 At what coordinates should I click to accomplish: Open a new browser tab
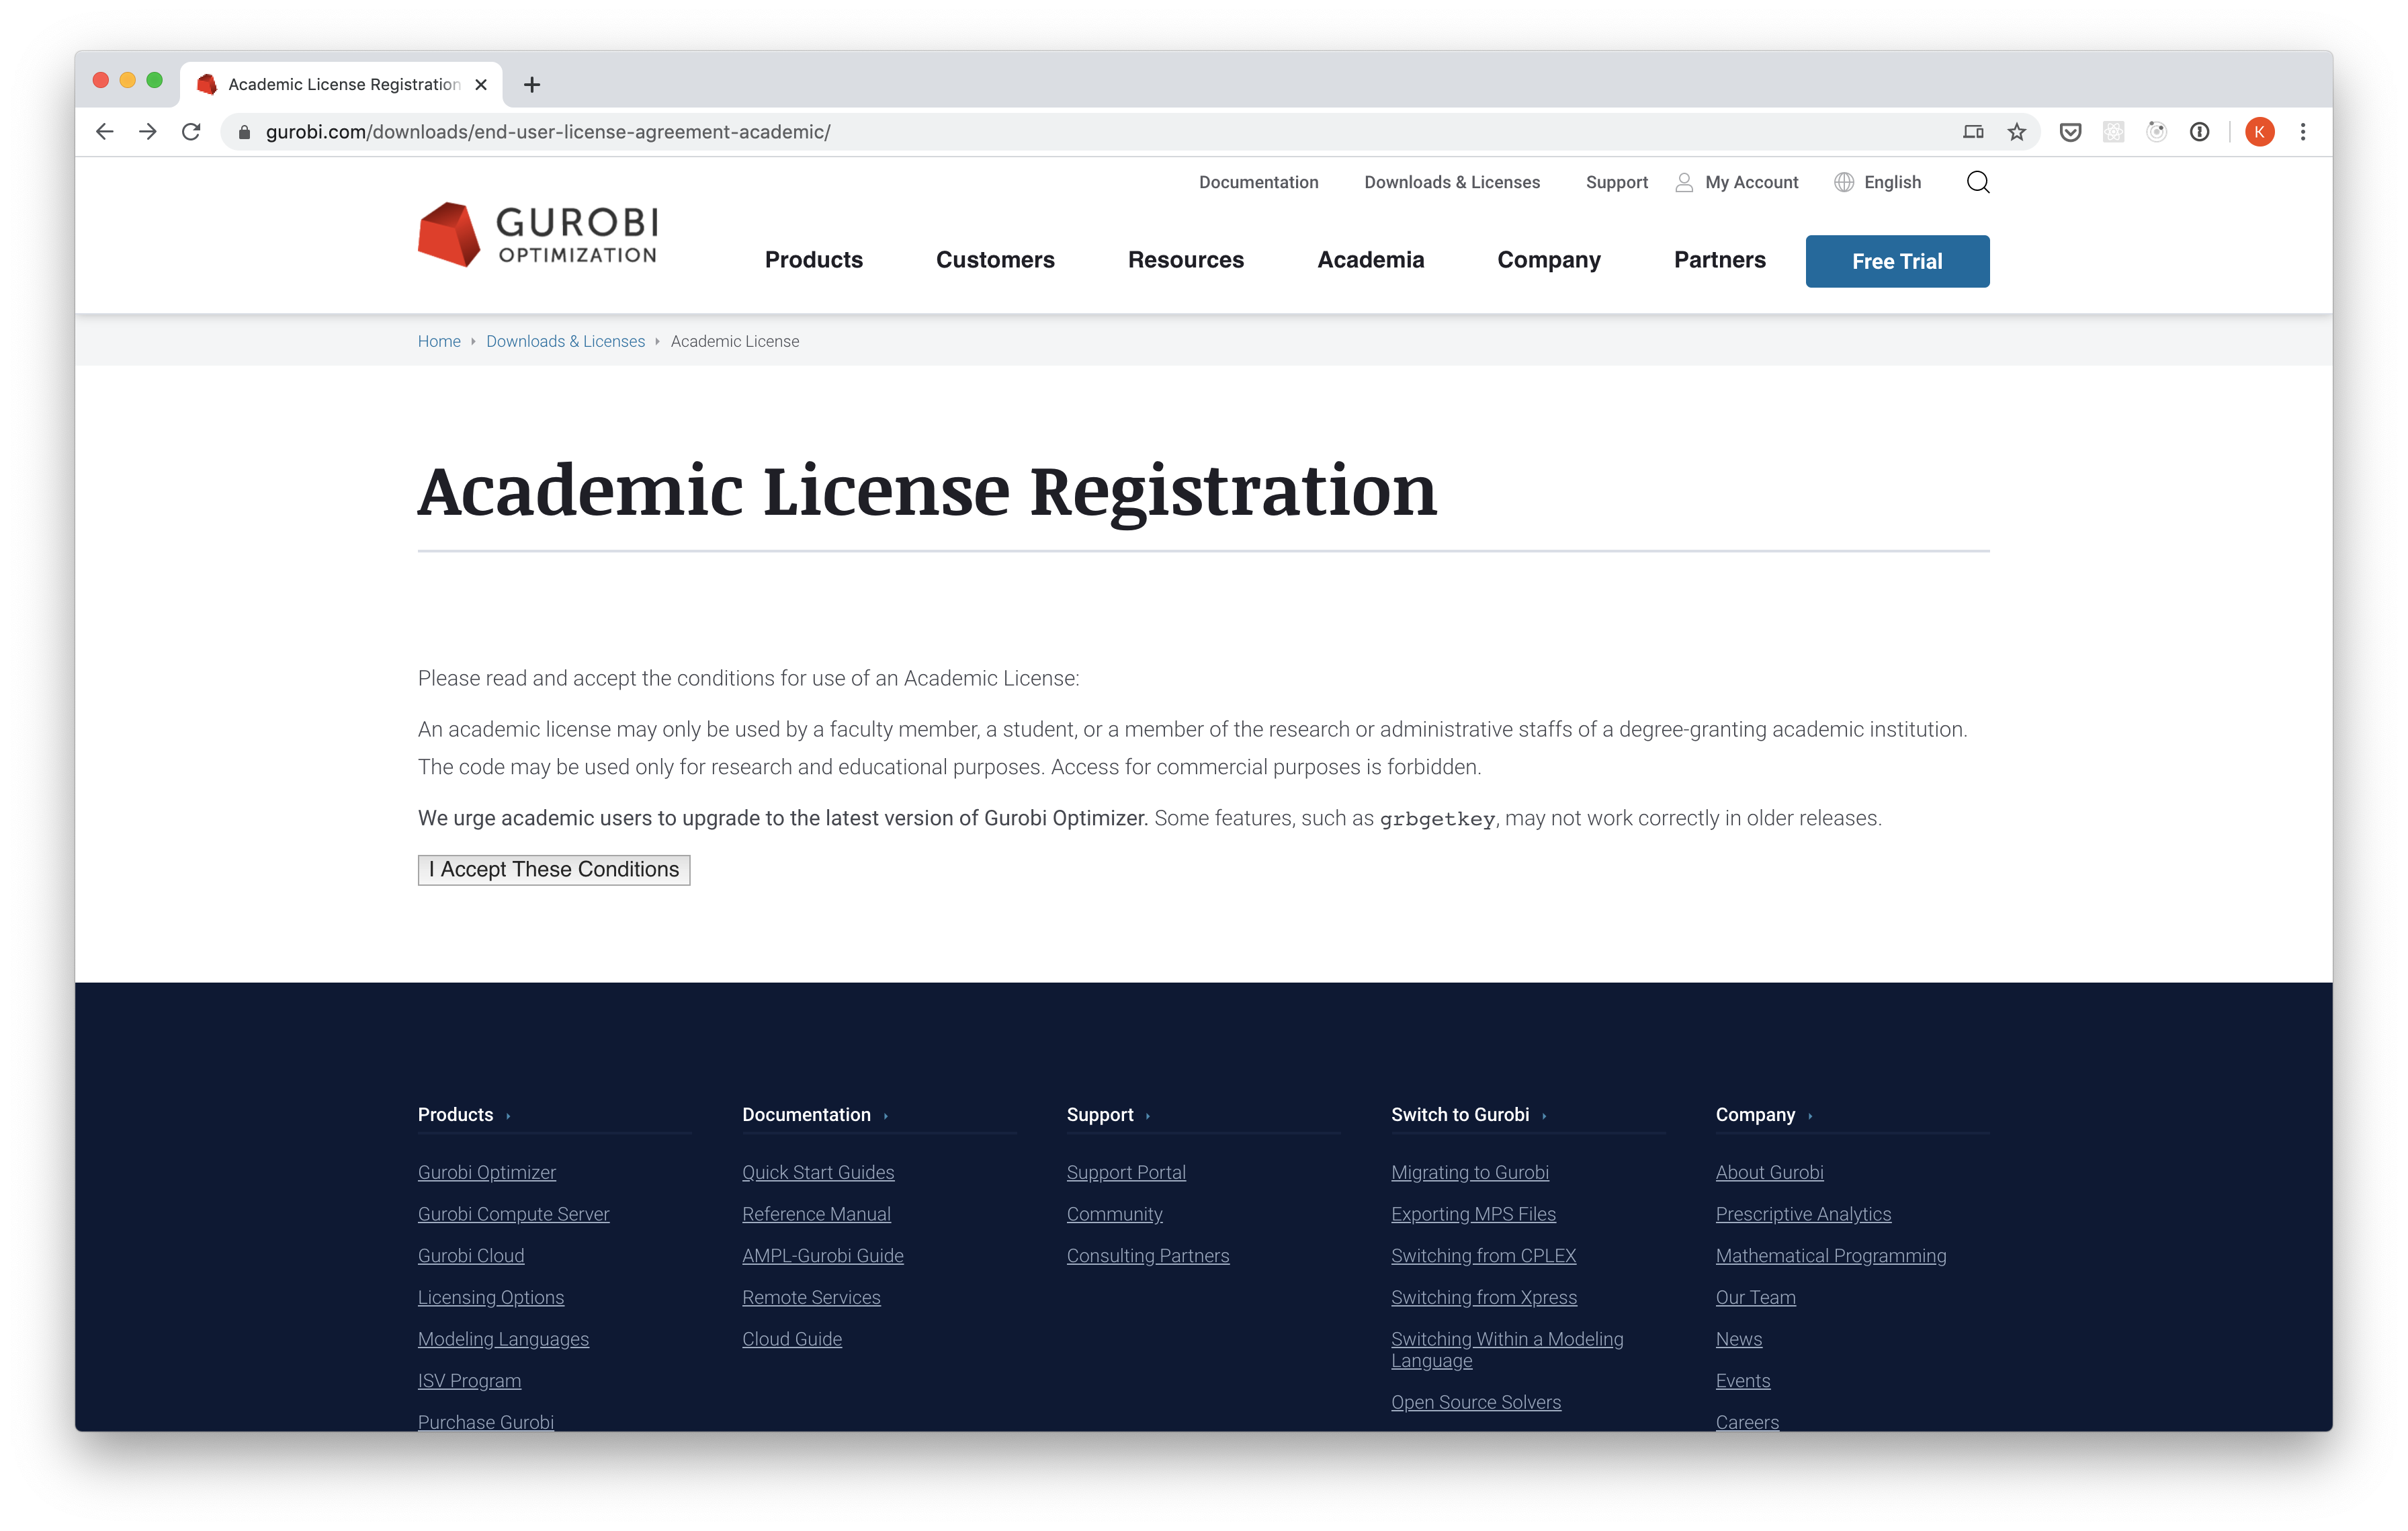click(532, 85)
